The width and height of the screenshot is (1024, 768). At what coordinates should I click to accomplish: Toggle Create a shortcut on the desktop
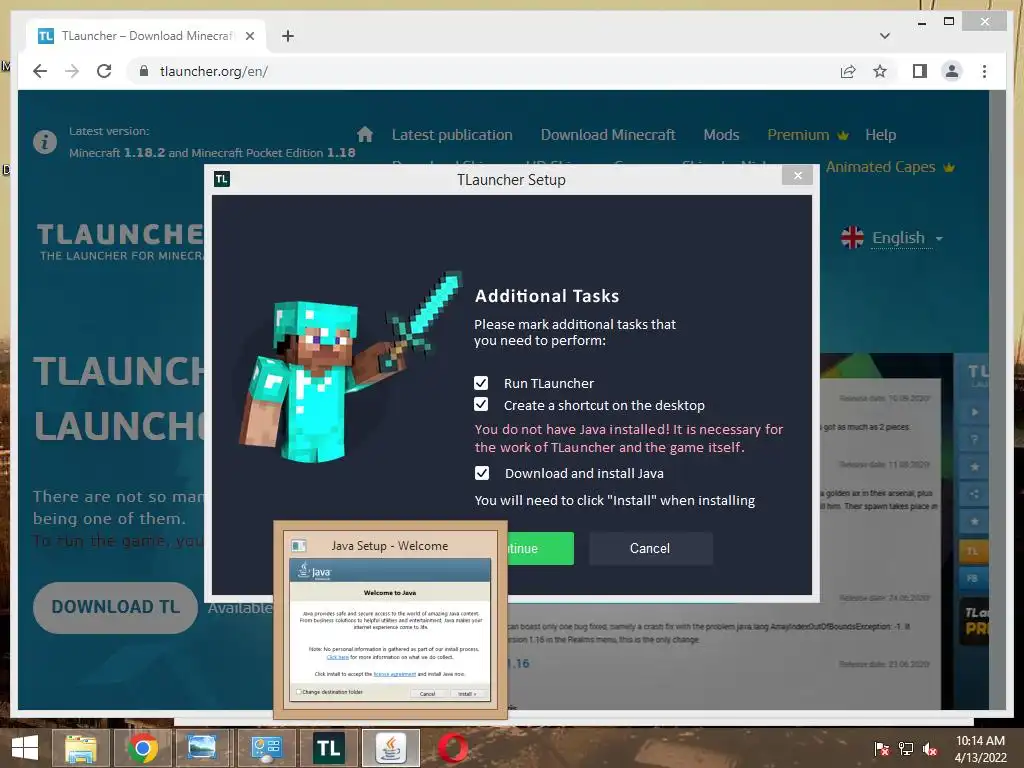click(x=481, y=405)
